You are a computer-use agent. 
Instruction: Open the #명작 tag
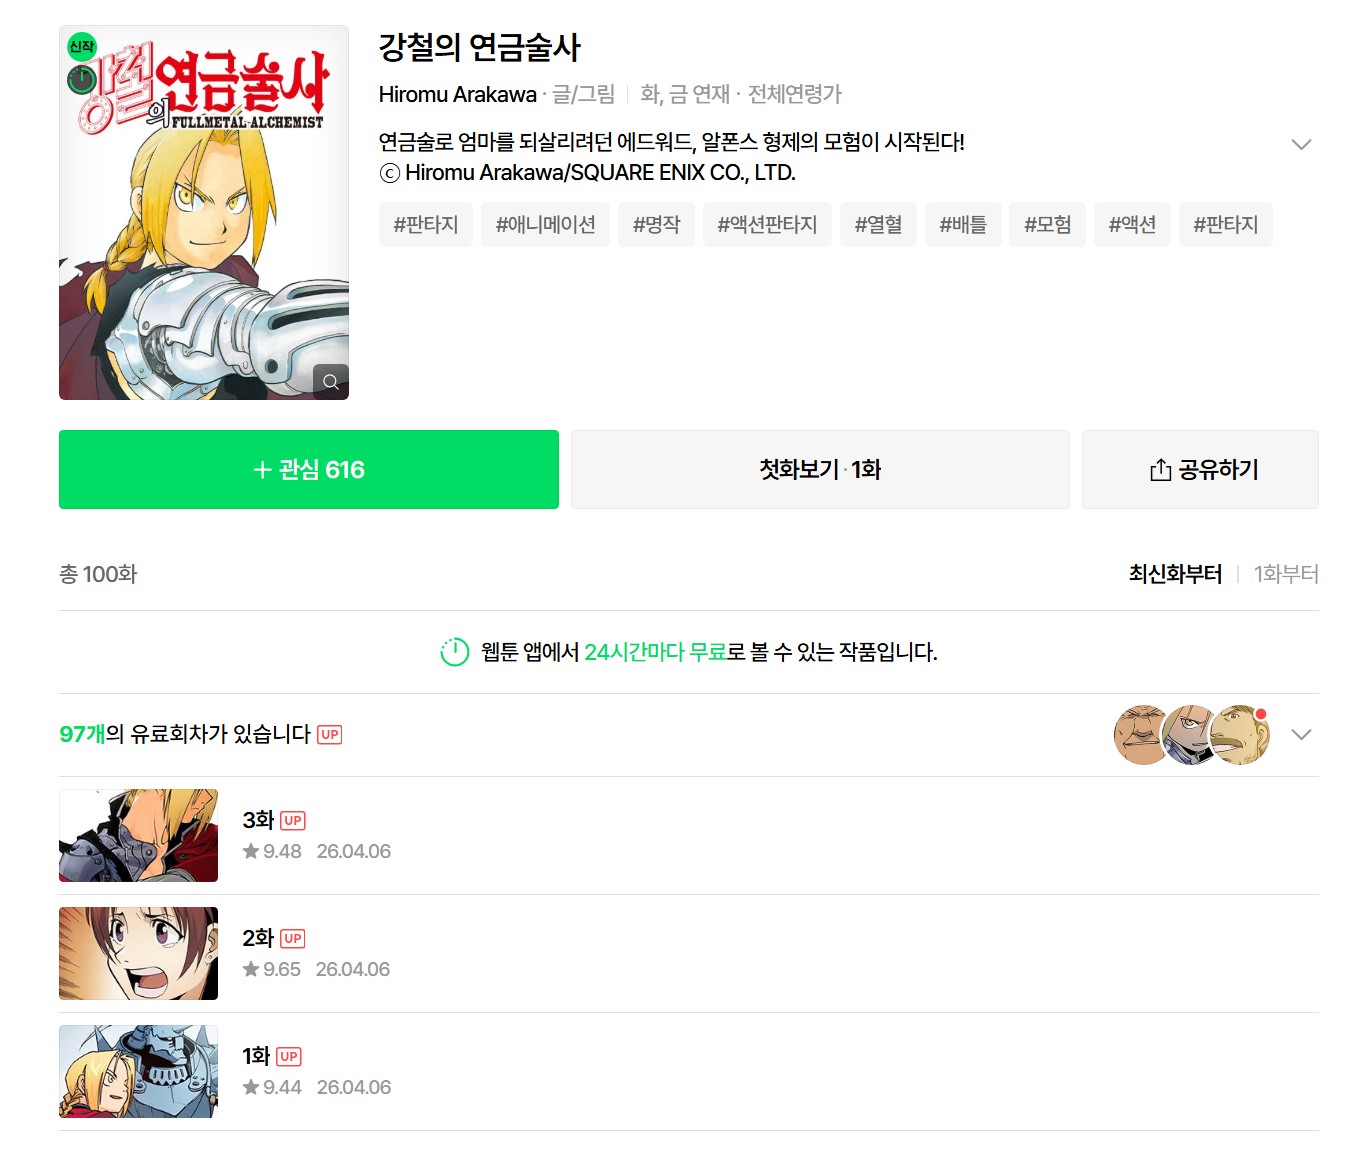(x=656, y=225)
